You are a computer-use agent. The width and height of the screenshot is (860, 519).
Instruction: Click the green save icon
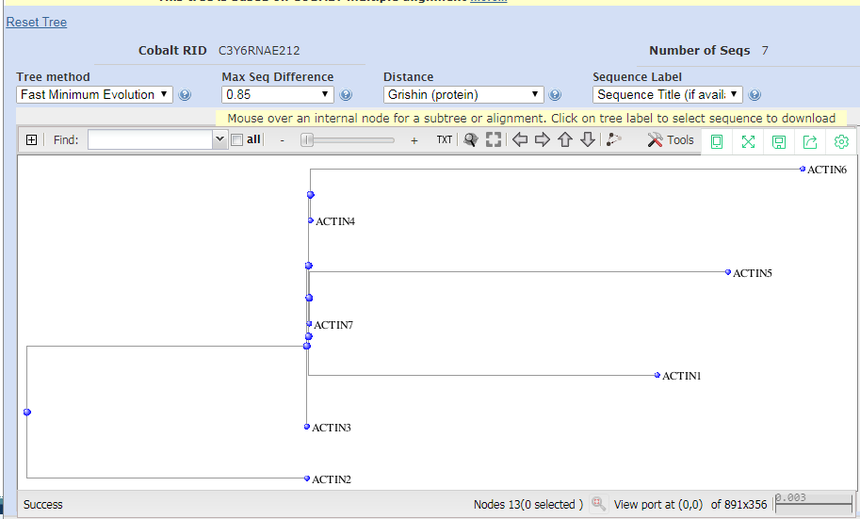pyautogui.click(x=779, y=142)
